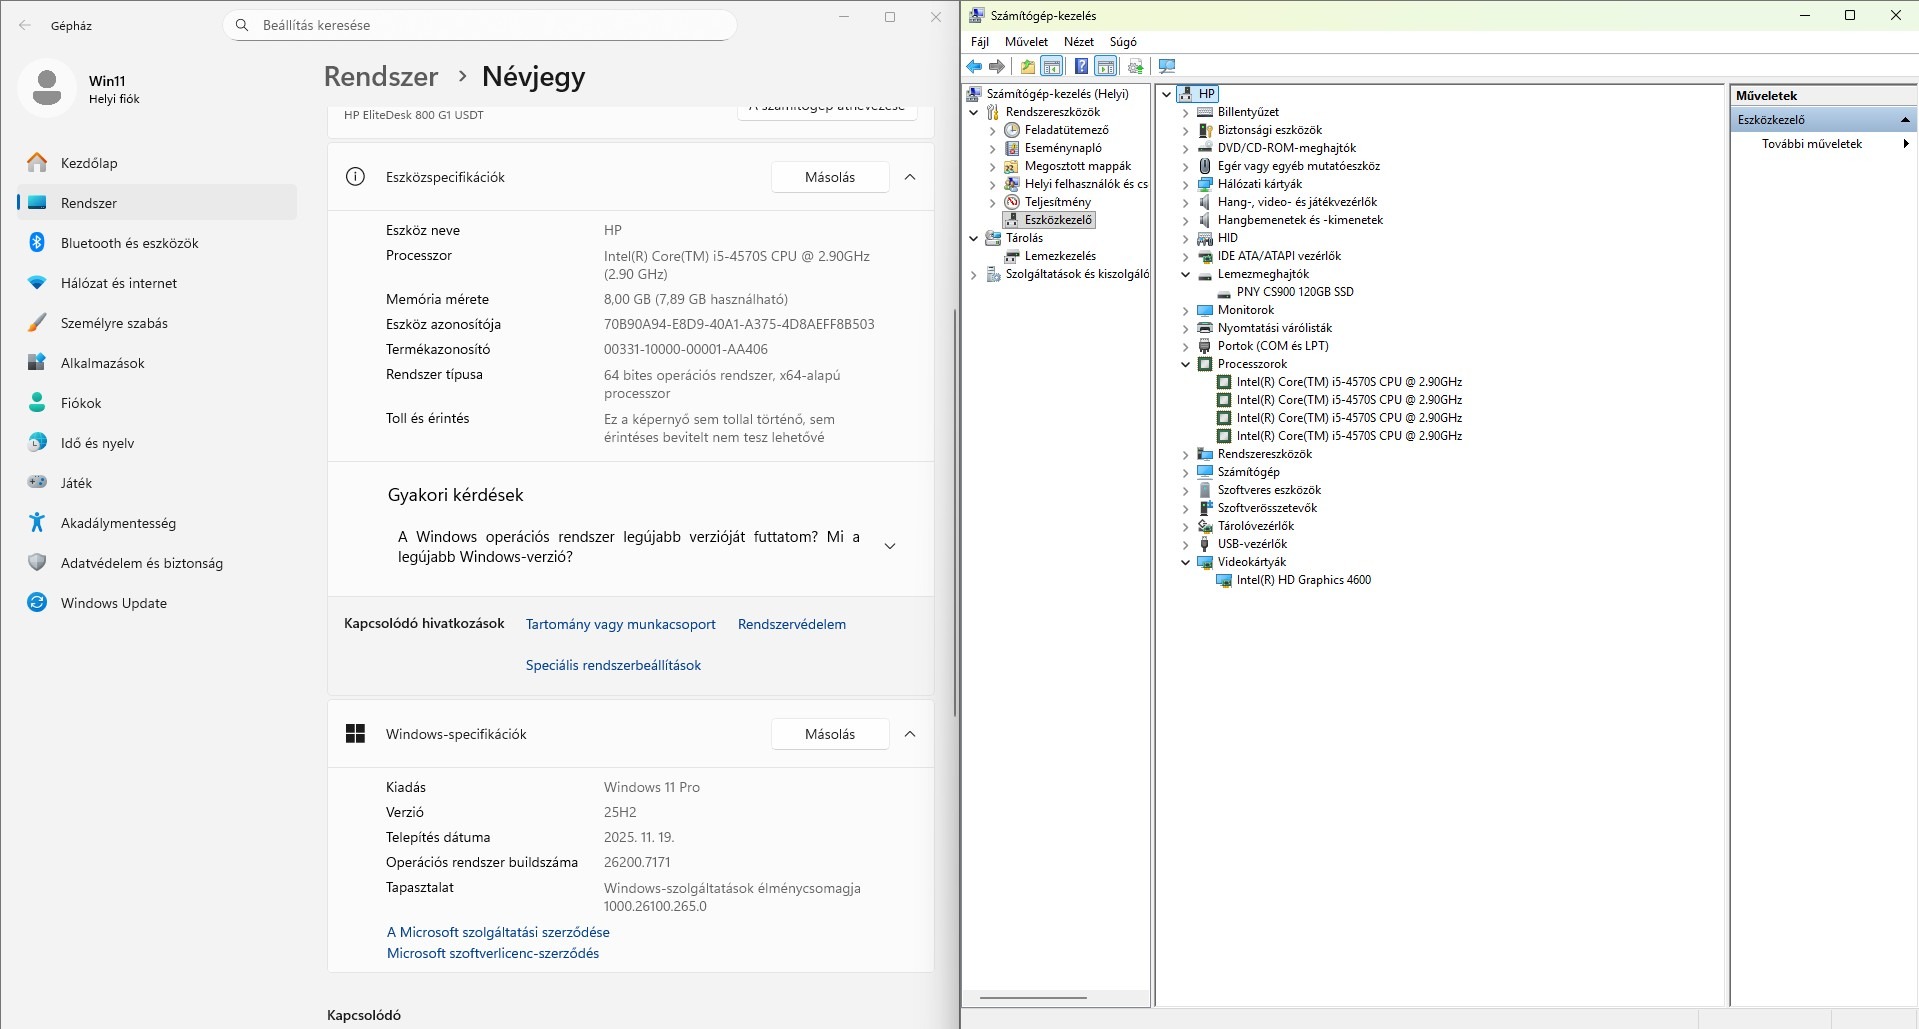Click the Back arrow in Computer Management toolbar
This screenshot has width=1919, height=1029.
coord(974,67)
